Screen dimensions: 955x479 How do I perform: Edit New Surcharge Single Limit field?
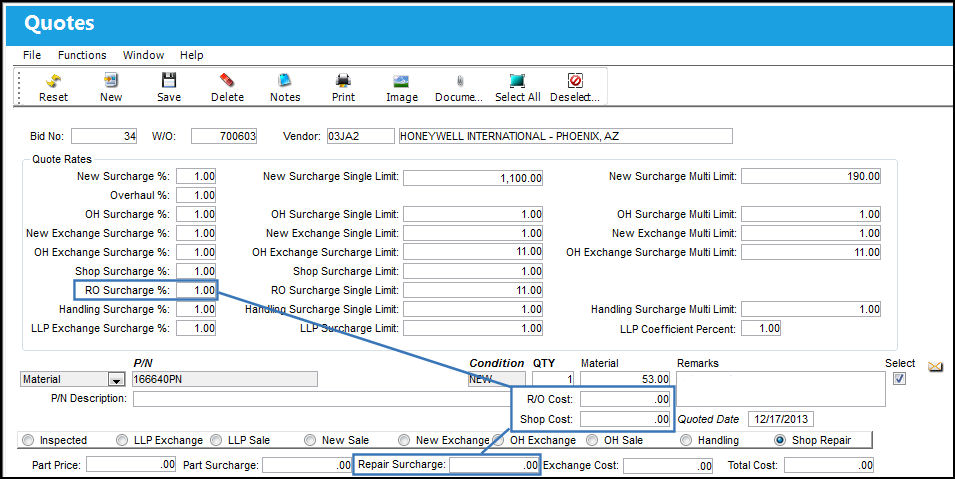point(473,177)
